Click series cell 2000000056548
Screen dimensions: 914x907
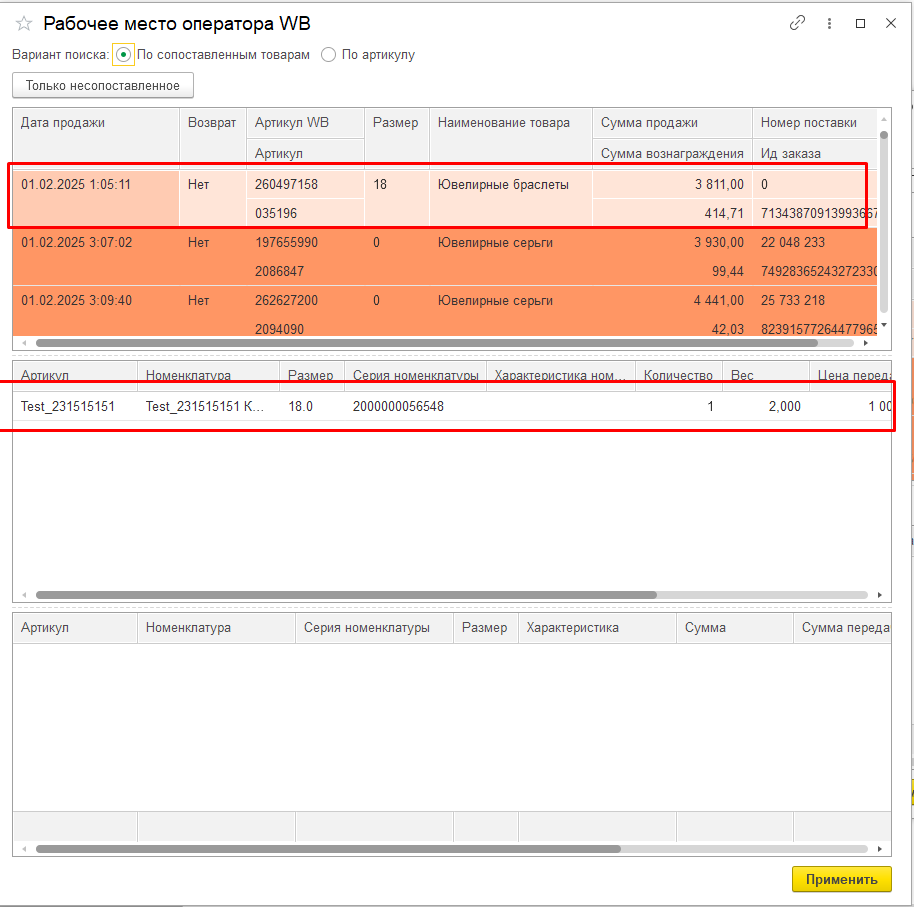pos(415,406)
